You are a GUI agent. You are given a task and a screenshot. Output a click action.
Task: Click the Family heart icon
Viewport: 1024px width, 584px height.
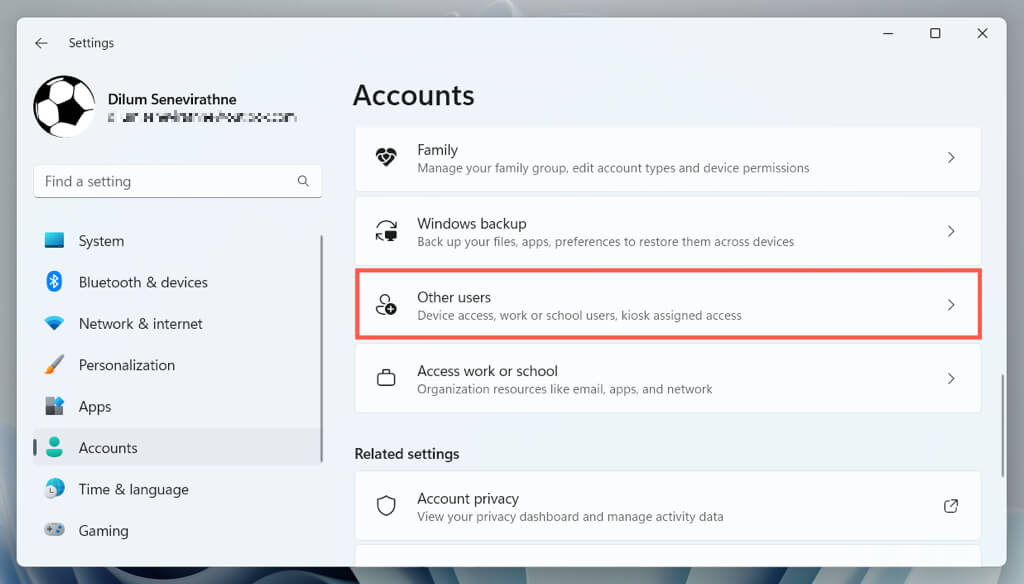point(386,158)
